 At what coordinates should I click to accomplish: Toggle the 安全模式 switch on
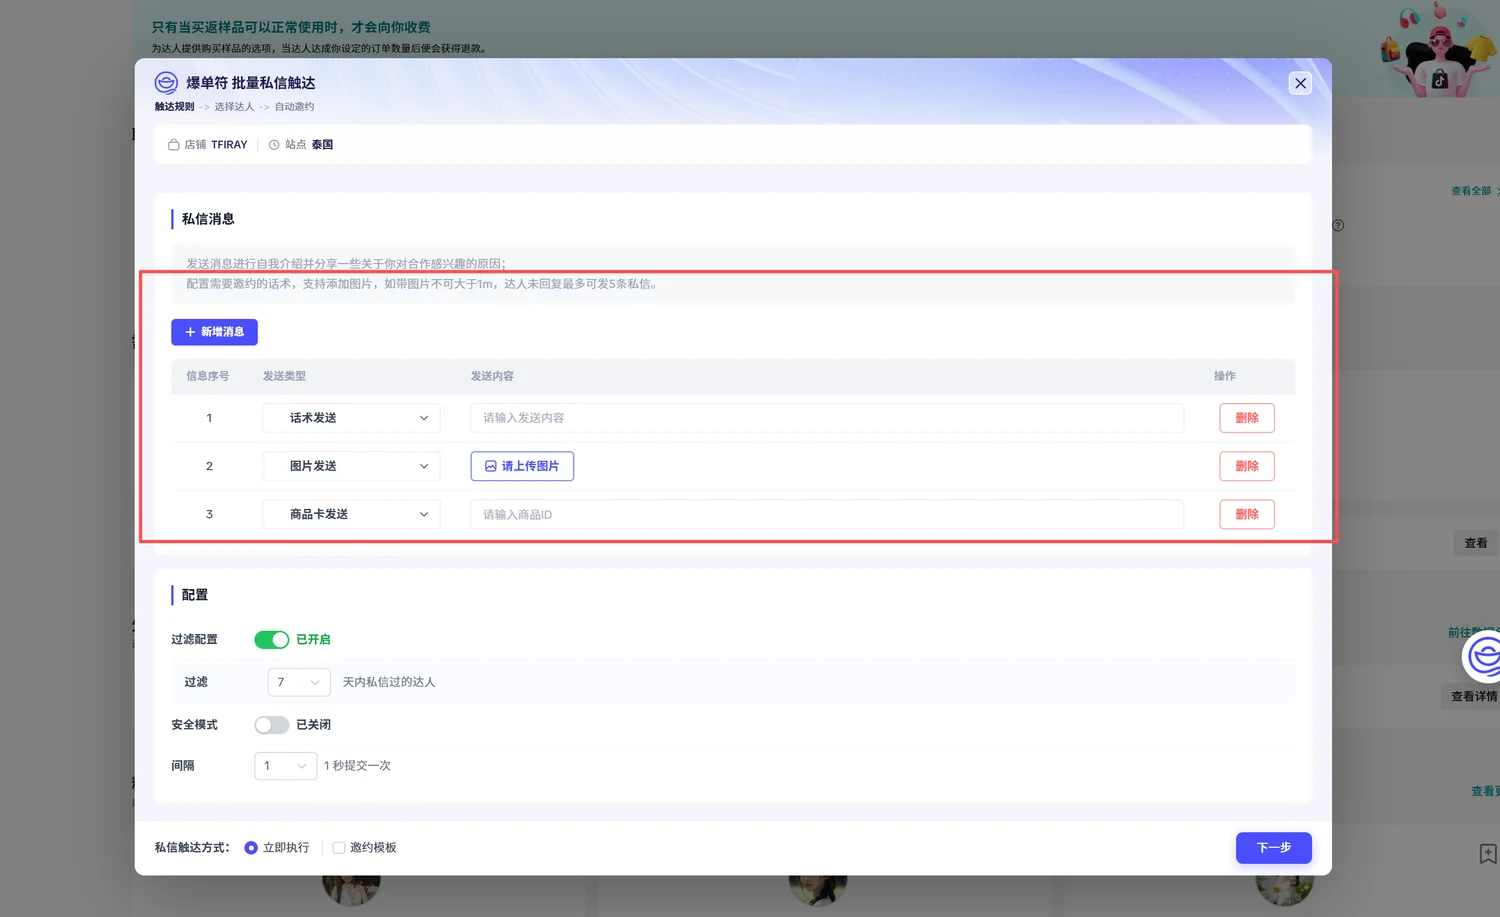(271, 725)
